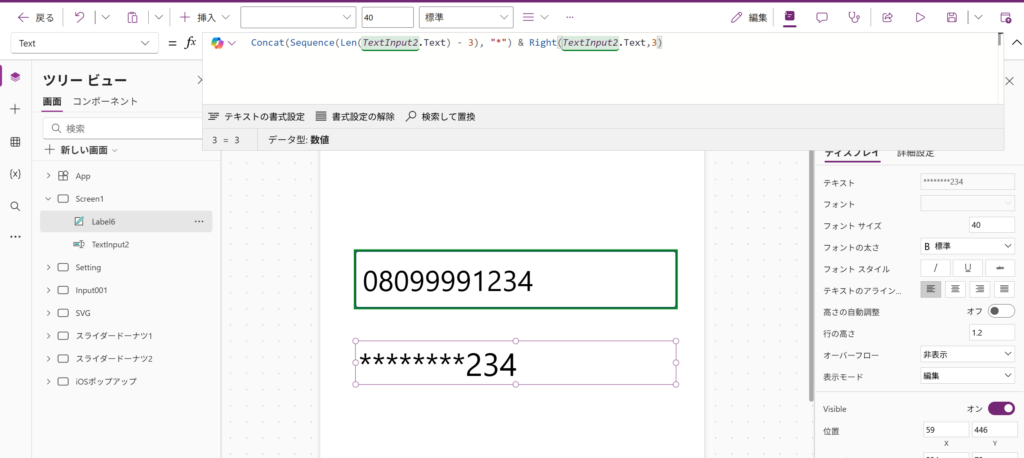Click the Save icon in the top toolbar
The width and height of the screenshot is (1024, 458).
tap(952, 17)
